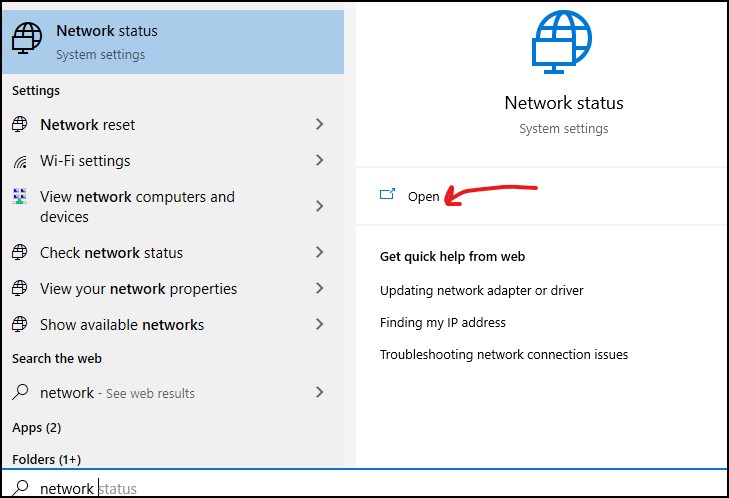Expand the Network reset chevron arrow
729x498 pixels.
coord(319,124)
